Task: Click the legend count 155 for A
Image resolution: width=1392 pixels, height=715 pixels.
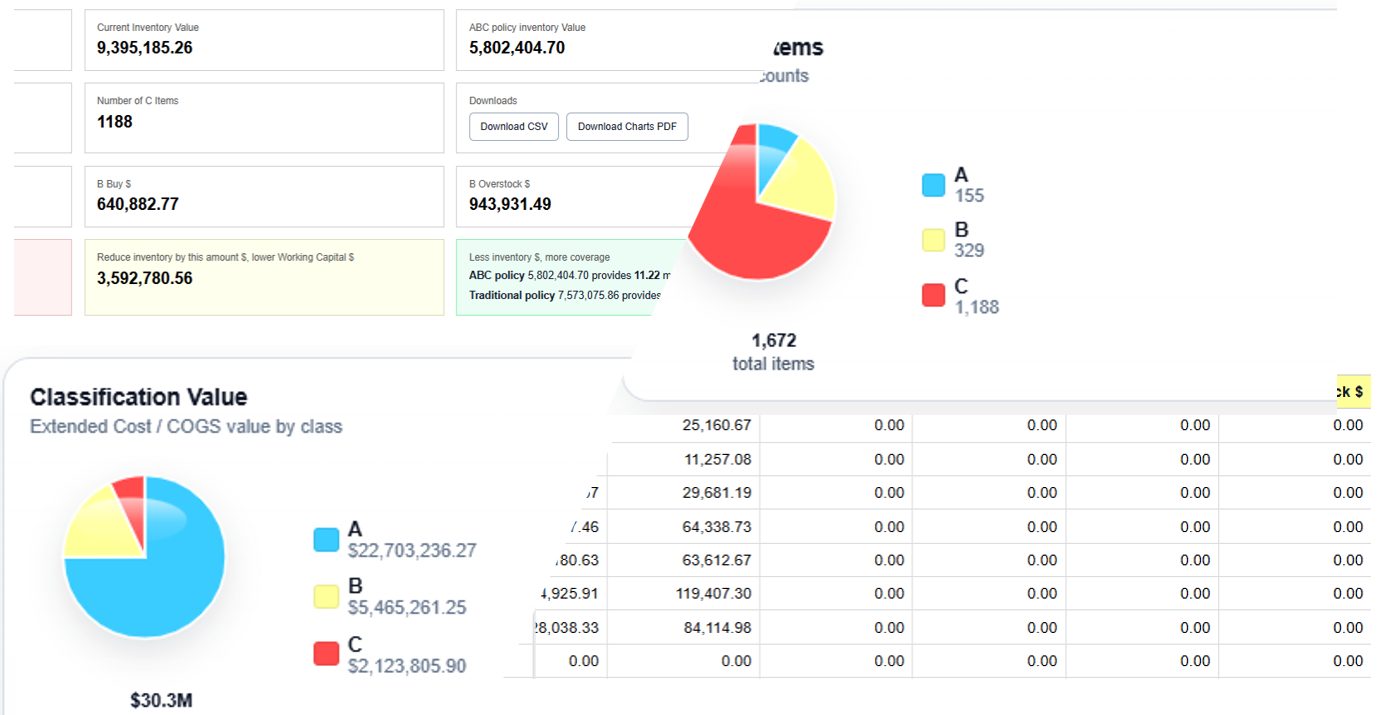Action: pos(969,196)
